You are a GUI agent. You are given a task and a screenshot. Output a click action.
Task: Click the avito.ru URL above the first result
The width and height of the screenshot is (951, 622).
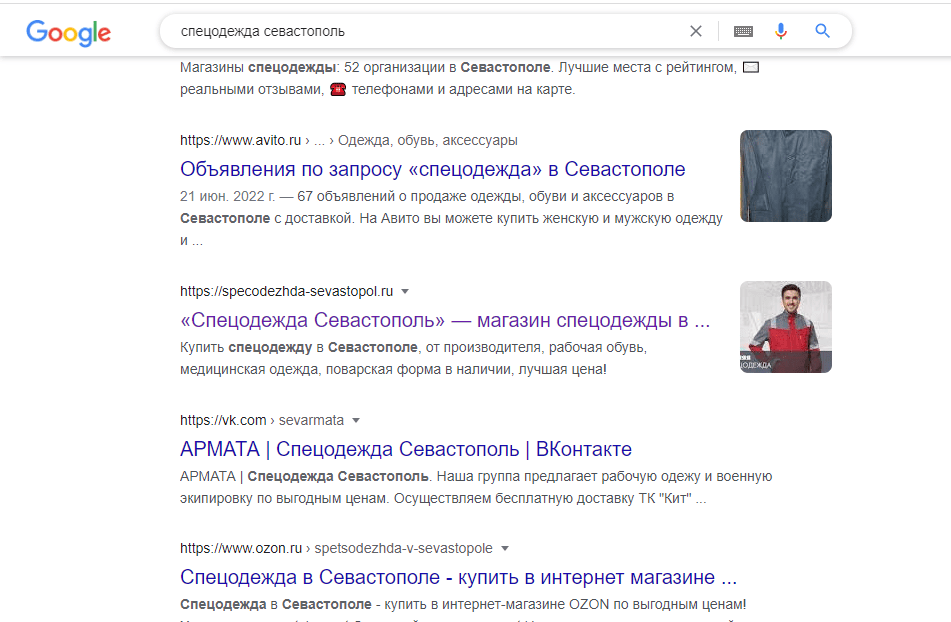(240, 140)
